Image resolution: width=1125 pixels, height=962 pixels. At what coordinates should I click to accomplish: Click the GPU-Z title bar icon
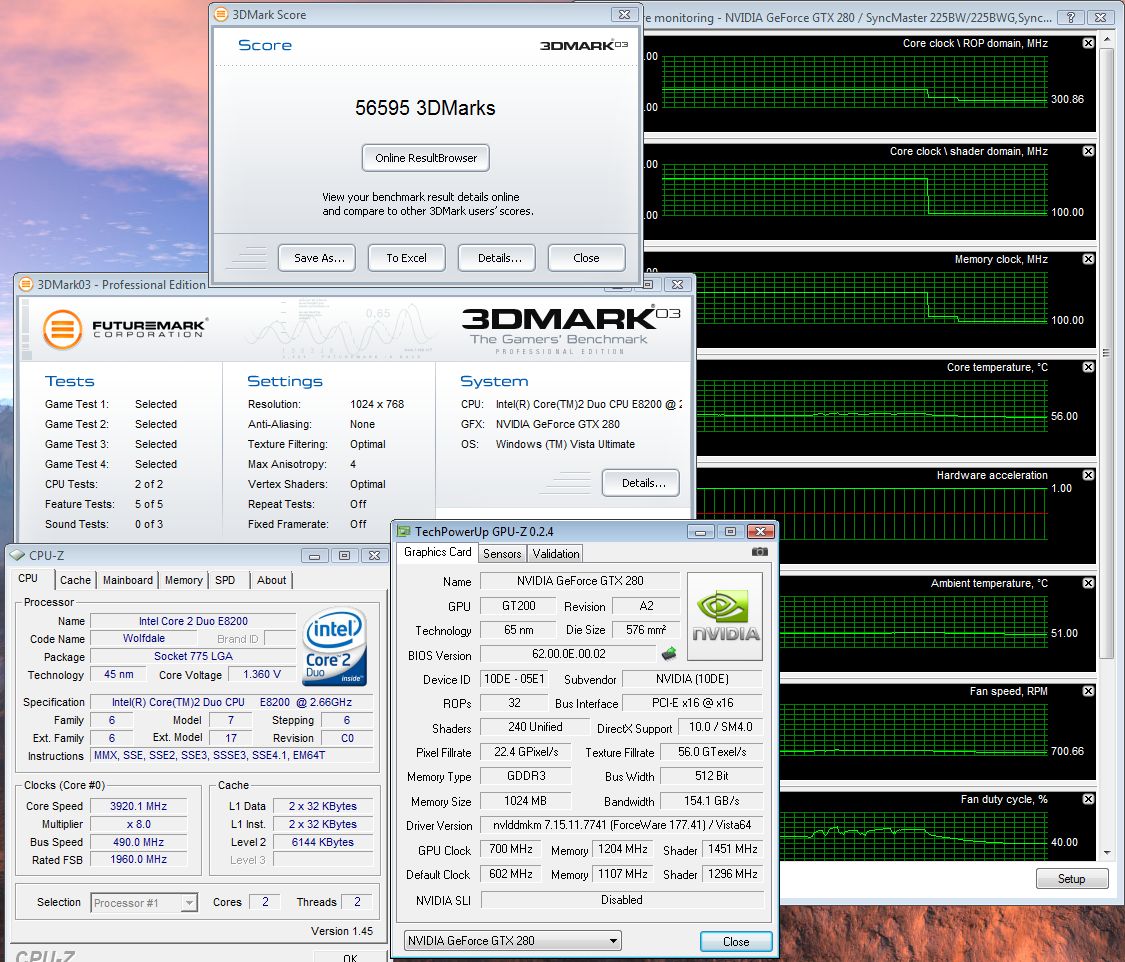(403, 532)
